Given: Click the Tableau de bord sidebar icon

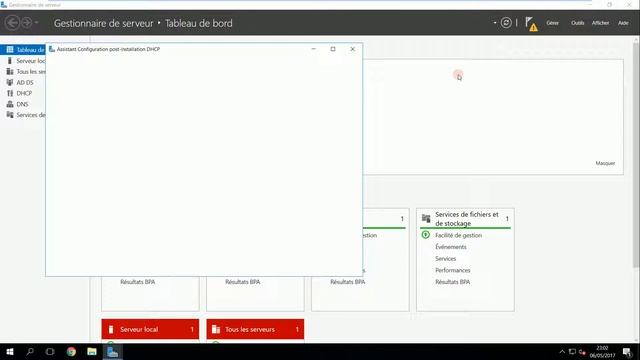Looking at the screenshot, I should [10, 50].
